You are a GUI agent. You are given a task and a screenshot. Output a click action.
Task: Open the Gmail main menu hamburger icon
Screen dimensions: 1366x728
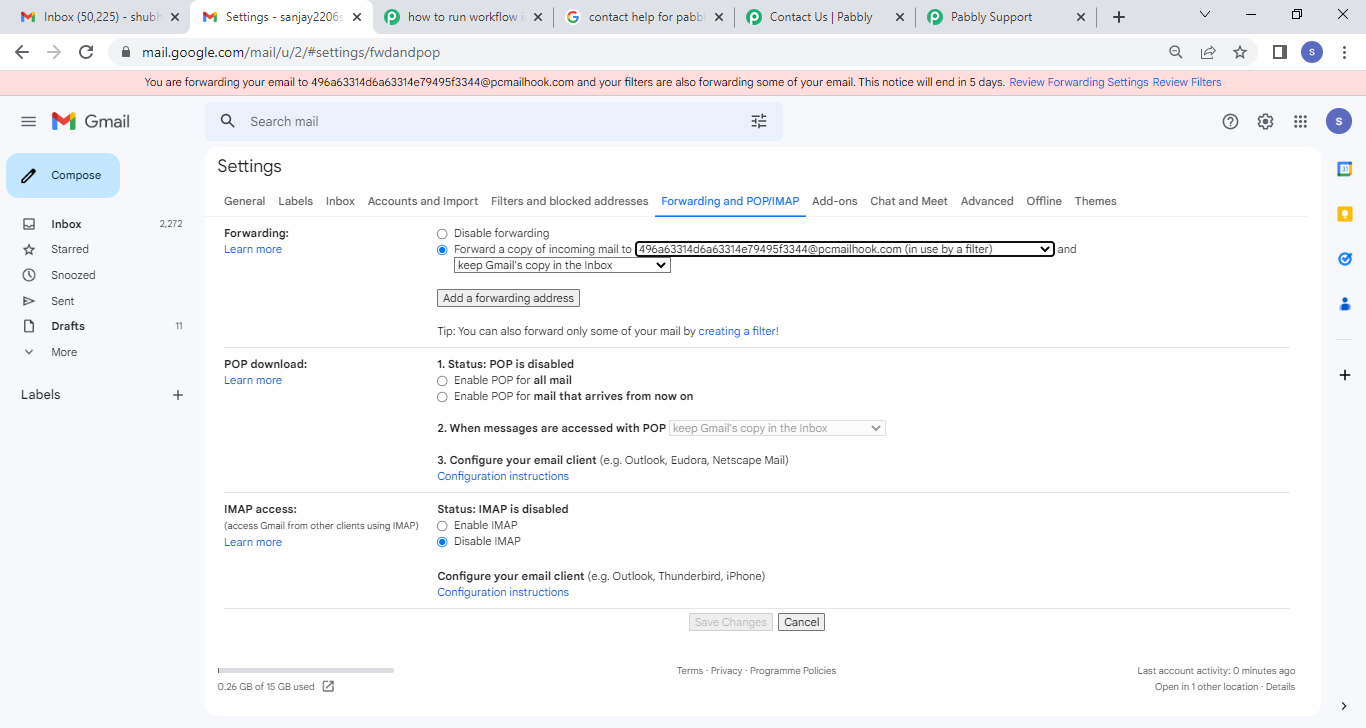(x=28, y=121)
